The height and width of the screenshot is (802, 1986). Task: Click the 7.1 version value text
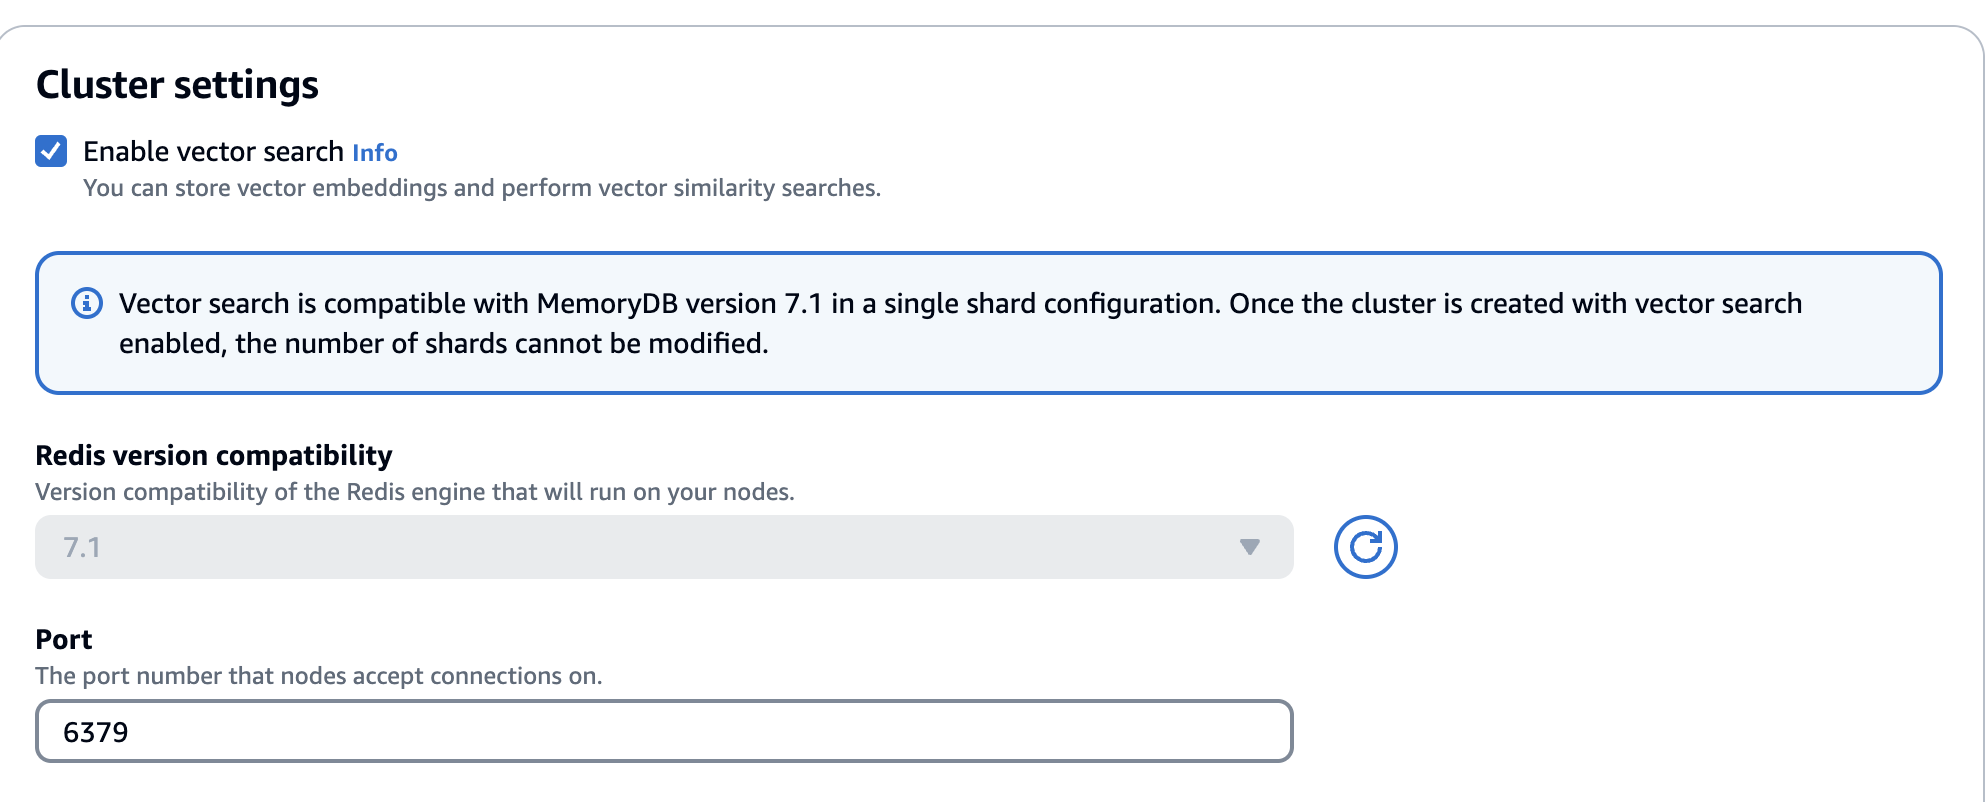coord(82,548)
